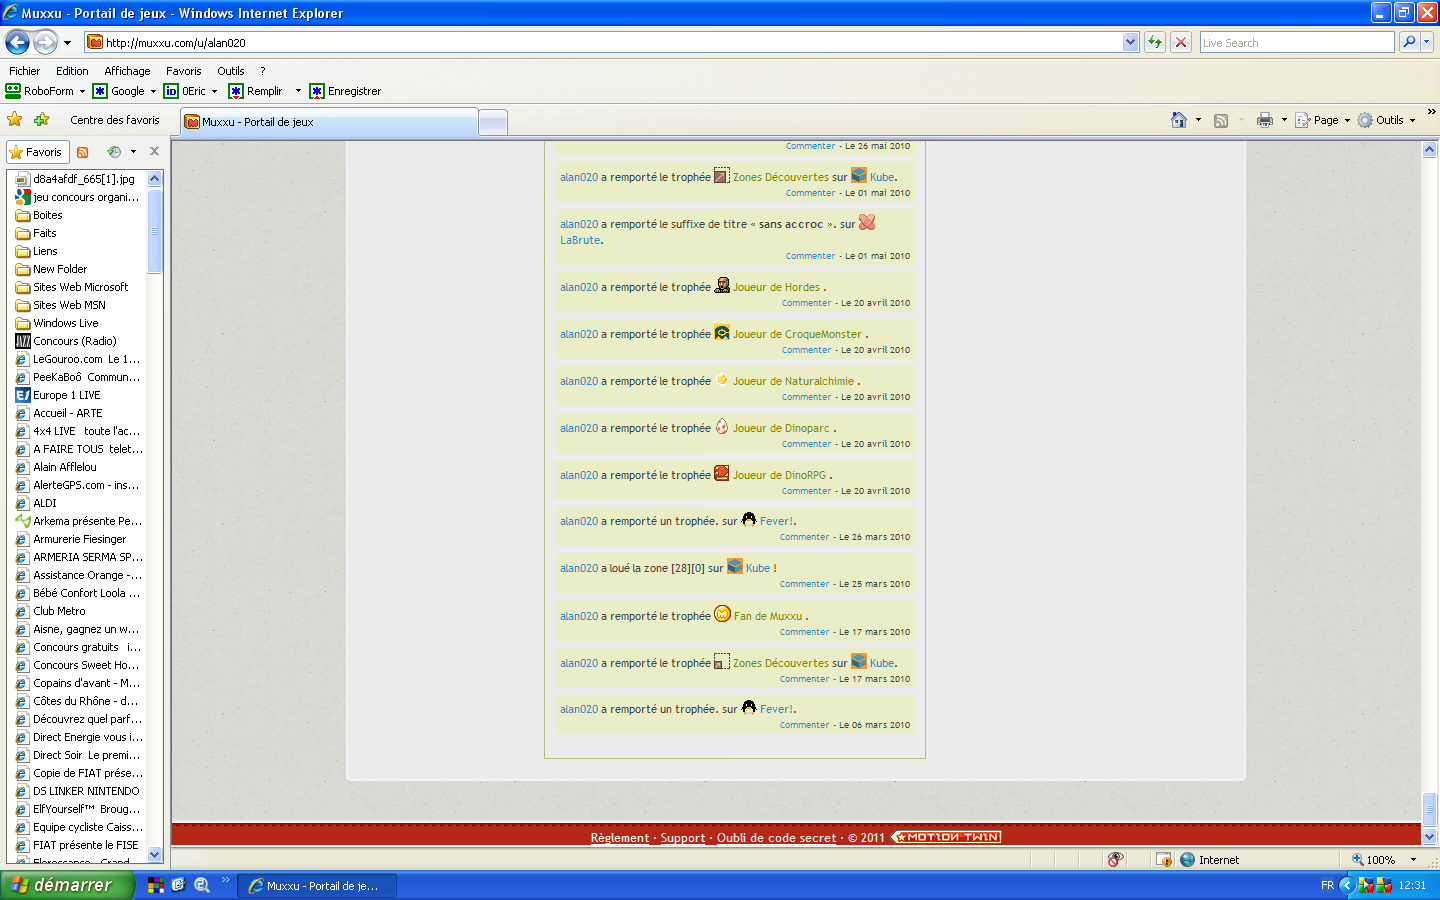Open the Live Search options dropdown

click(x=1427, y=42)
